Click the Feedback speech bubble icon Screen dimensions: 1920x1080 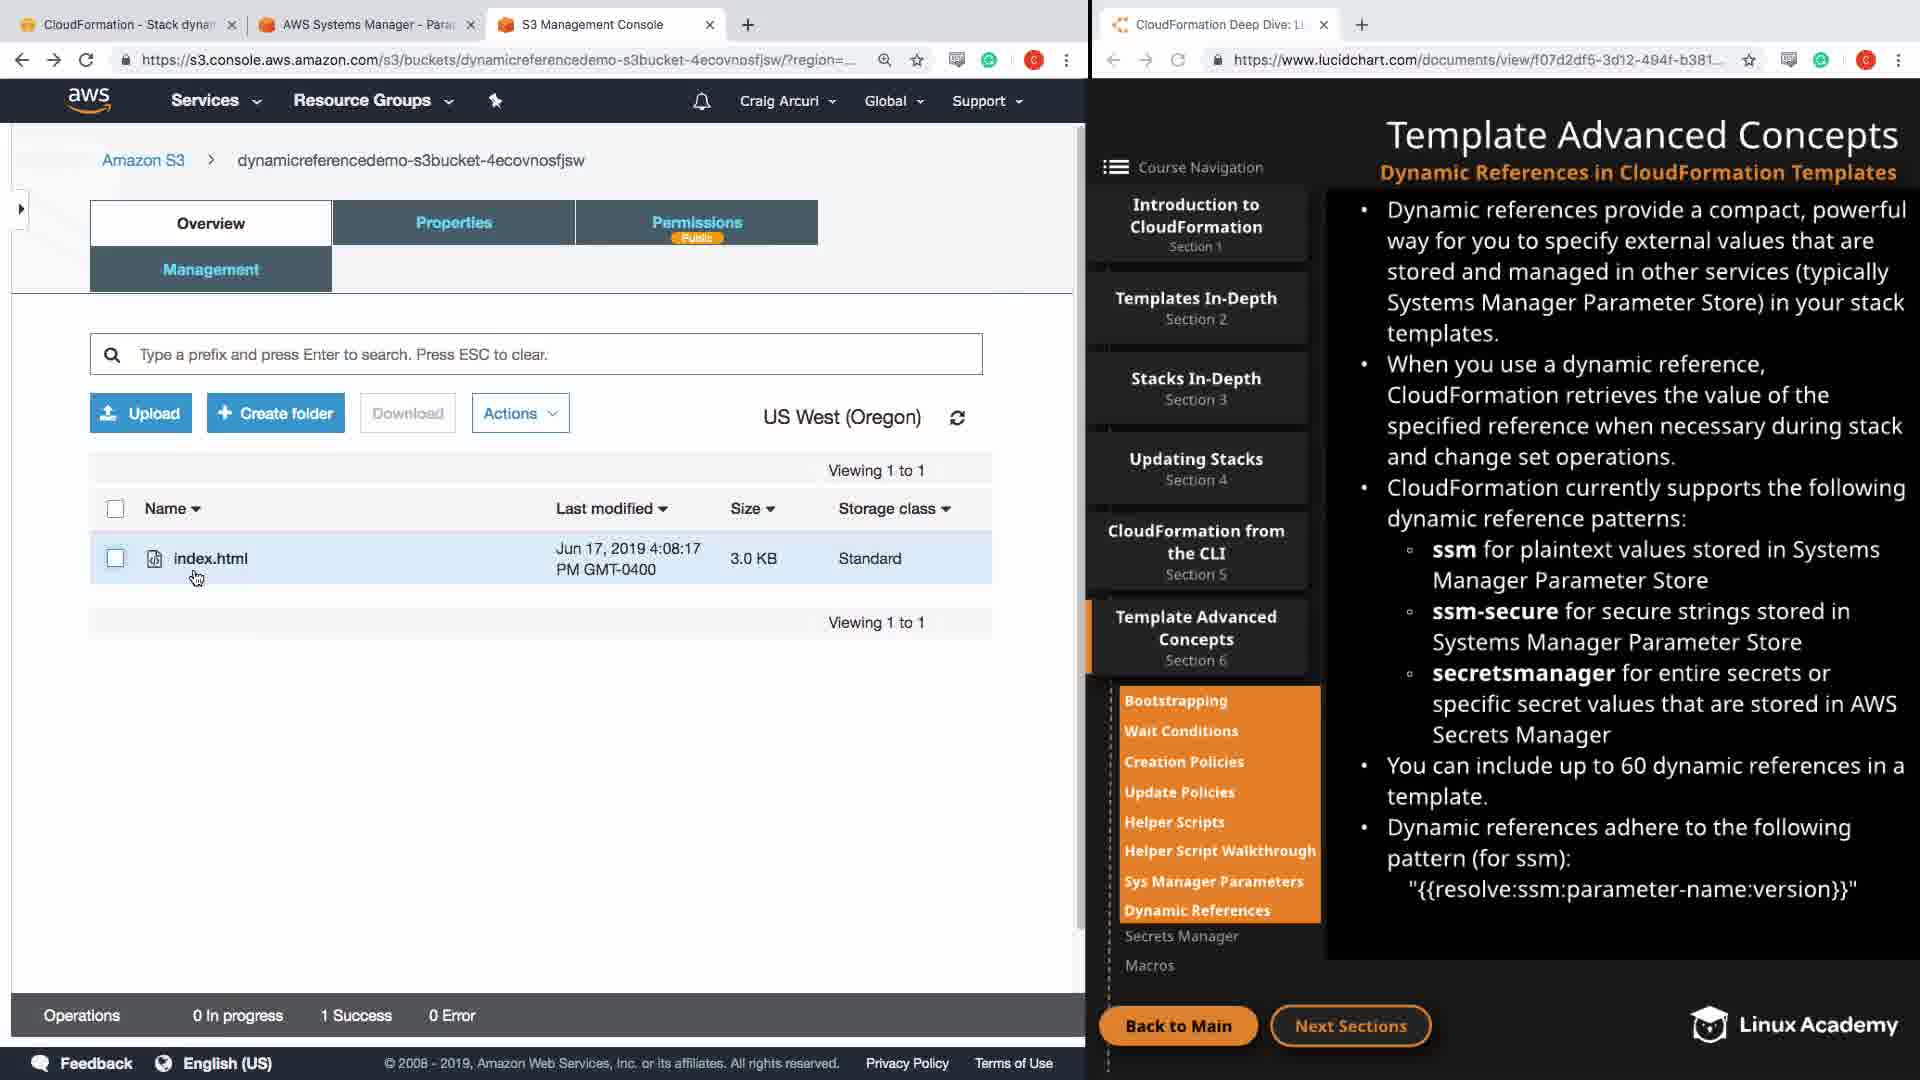click(40, 1063)
